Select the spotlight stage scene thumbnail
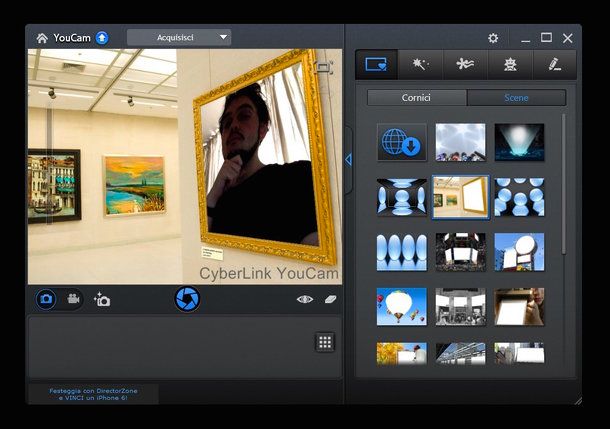The image size is (610, 429). (519, 142)
